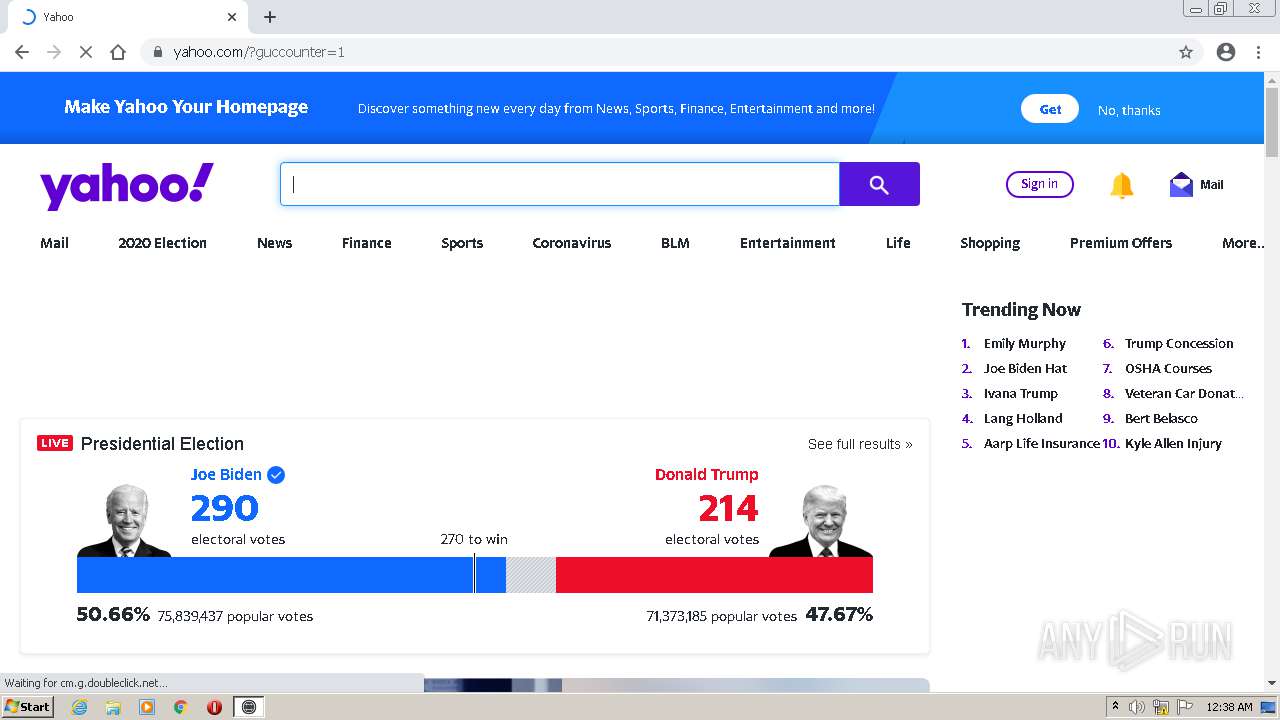Open trending topic Trump Concession
The image size is (1280, 720).
[1179, 343]
